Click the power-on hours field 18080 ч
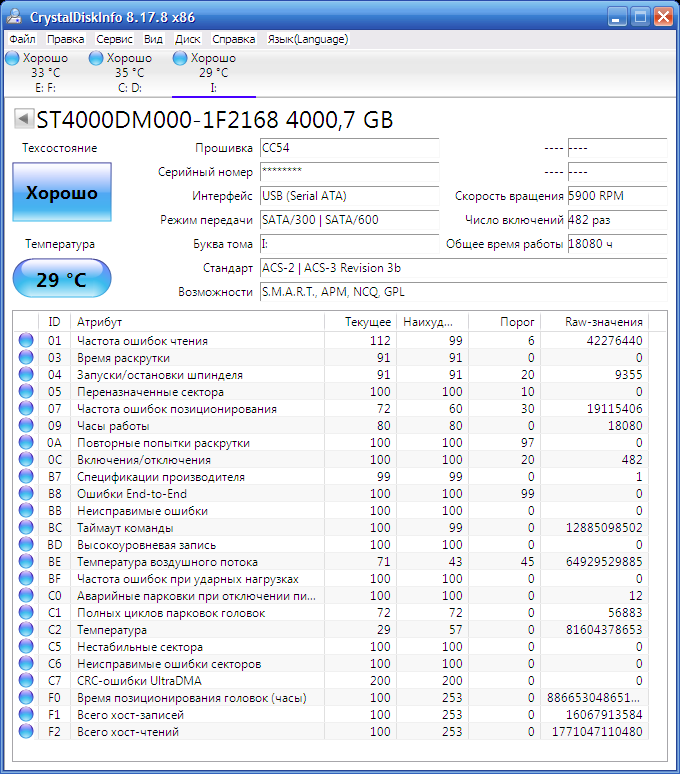Screen dimensions: 680x774 617,244
